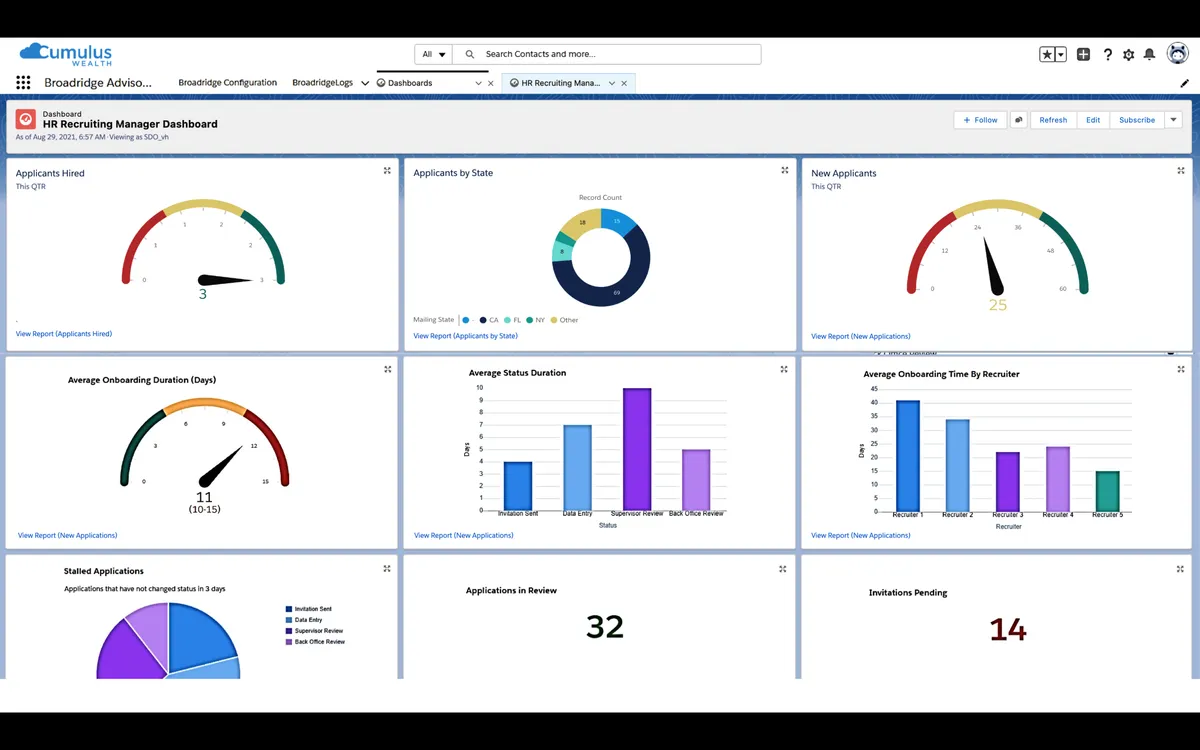The image size is (1200, 750).
Task: Open View Report (Applicants by State) link
Action: coord(466,336)
